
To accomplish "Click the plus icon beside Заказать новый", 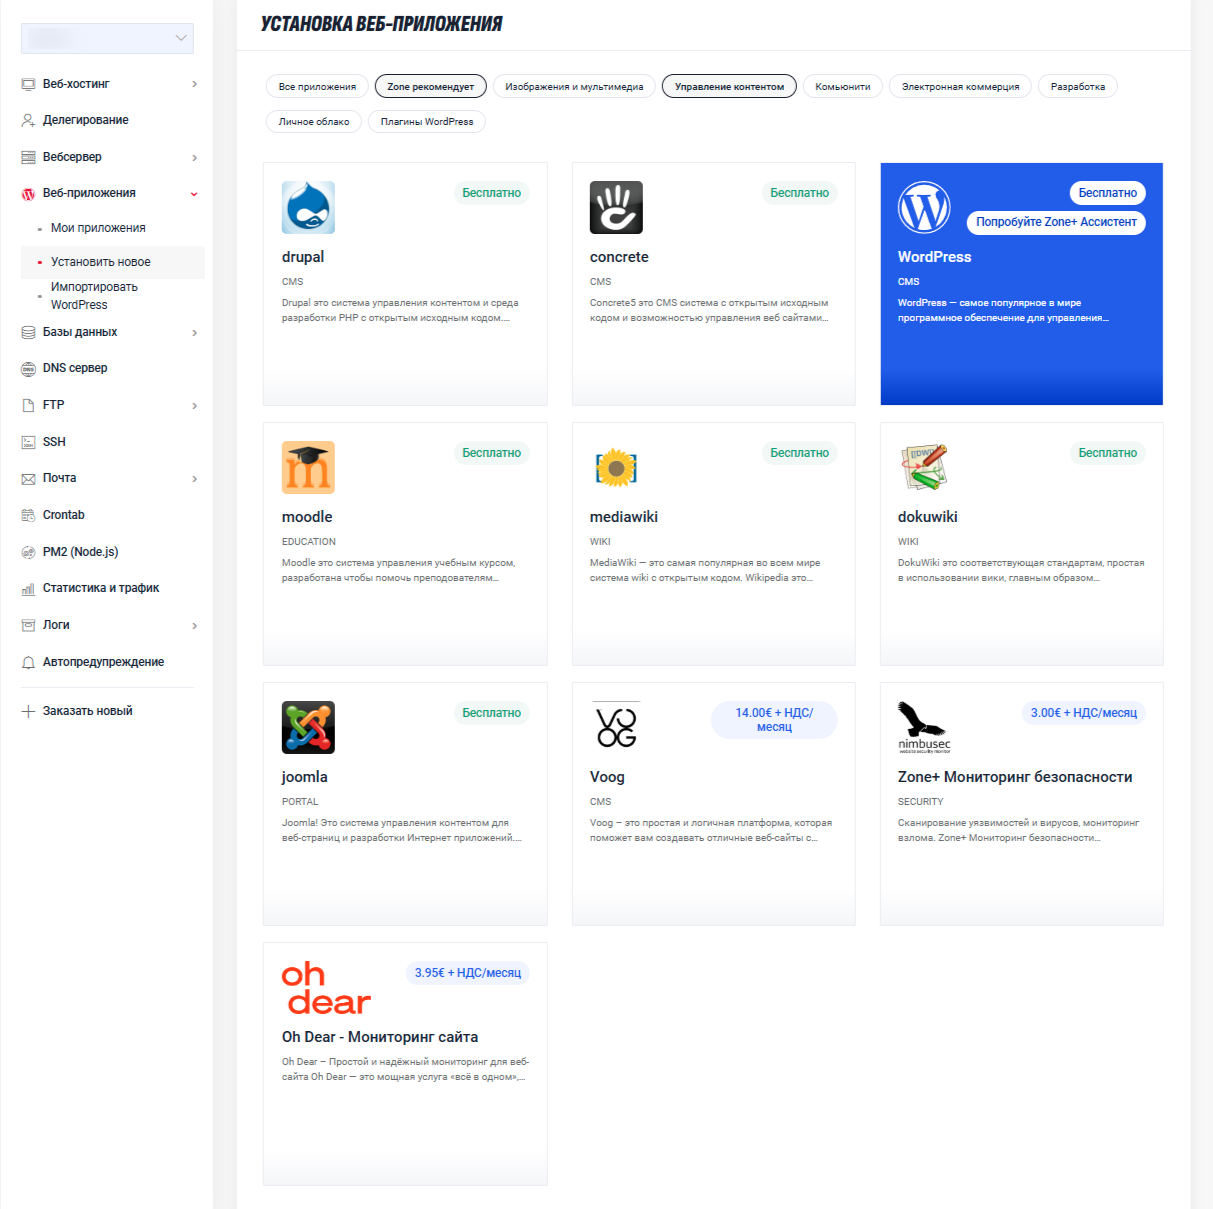I will [x=28, y=711].
